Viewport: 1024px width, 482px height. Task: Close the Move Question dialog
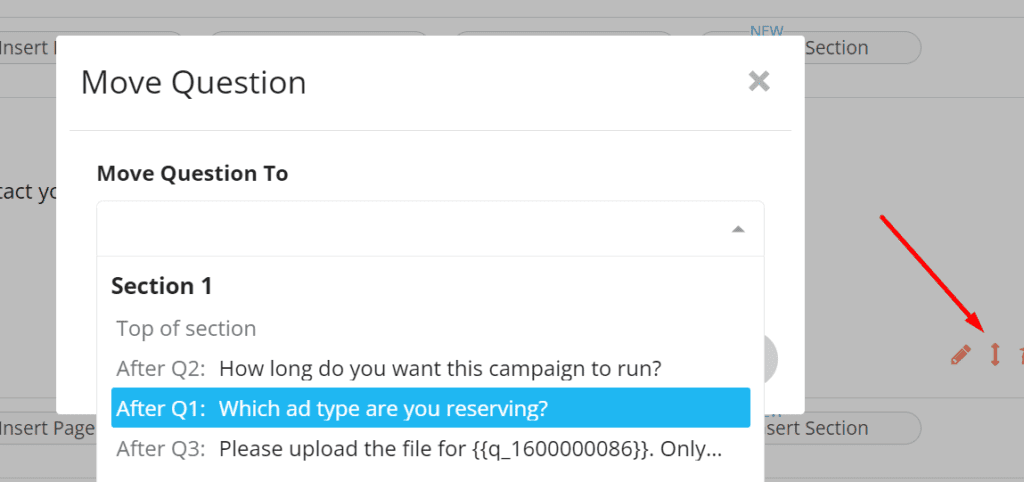coord(759,81)
